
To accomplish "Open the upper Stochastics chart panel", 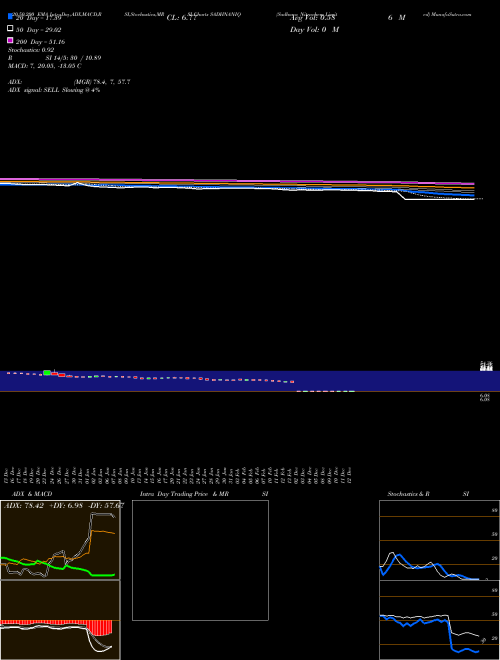I will coord(439,540).
